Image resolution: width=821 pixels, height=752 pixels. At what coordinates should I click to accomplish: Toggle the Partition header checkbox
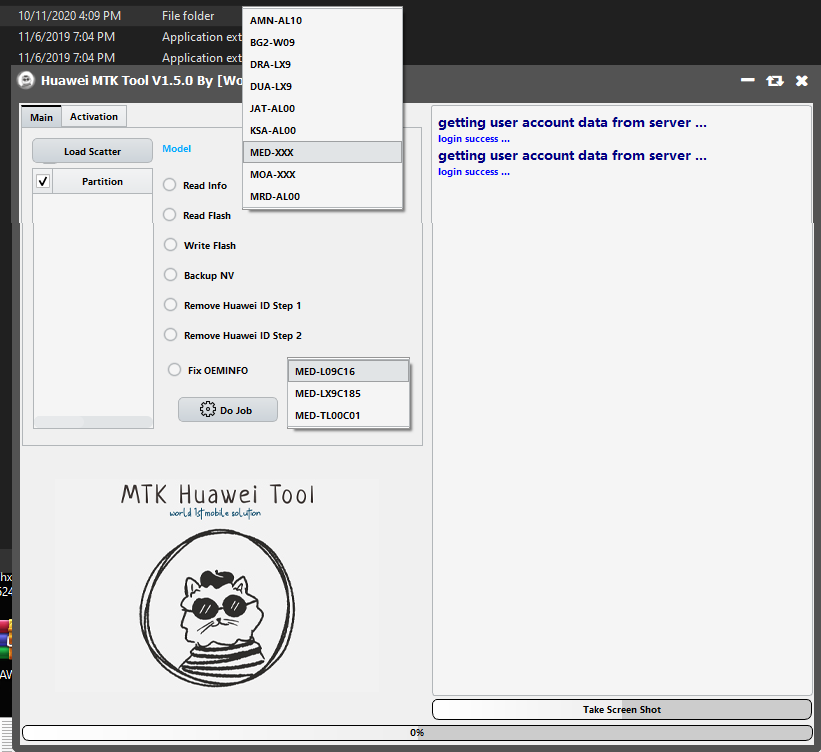point(43,181)
